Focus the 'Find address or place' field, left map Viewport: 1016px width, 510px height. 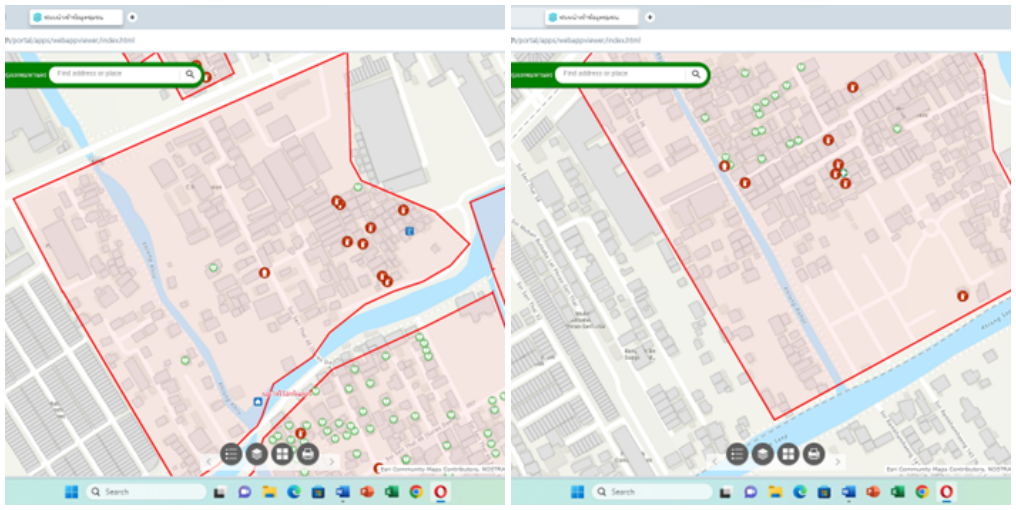115,74
